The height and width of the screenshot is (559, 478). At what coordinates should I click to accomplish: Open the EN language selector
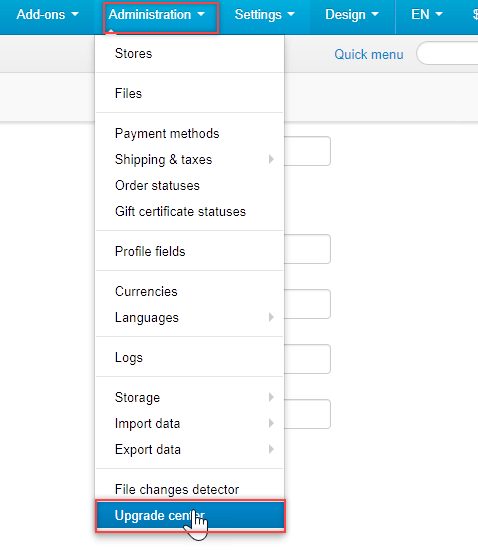coord(427,15)
